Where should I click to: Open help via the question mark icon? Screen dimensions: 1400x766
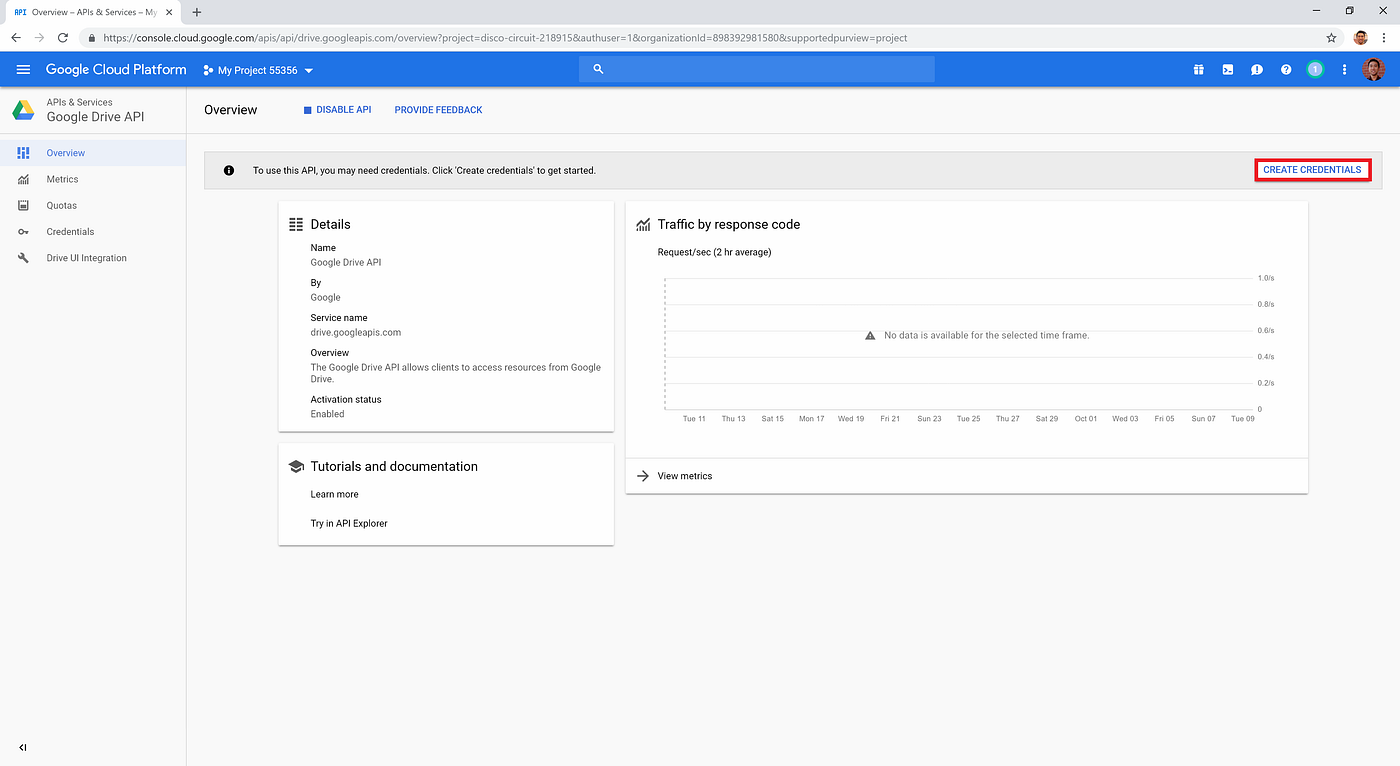point(1286,69)
